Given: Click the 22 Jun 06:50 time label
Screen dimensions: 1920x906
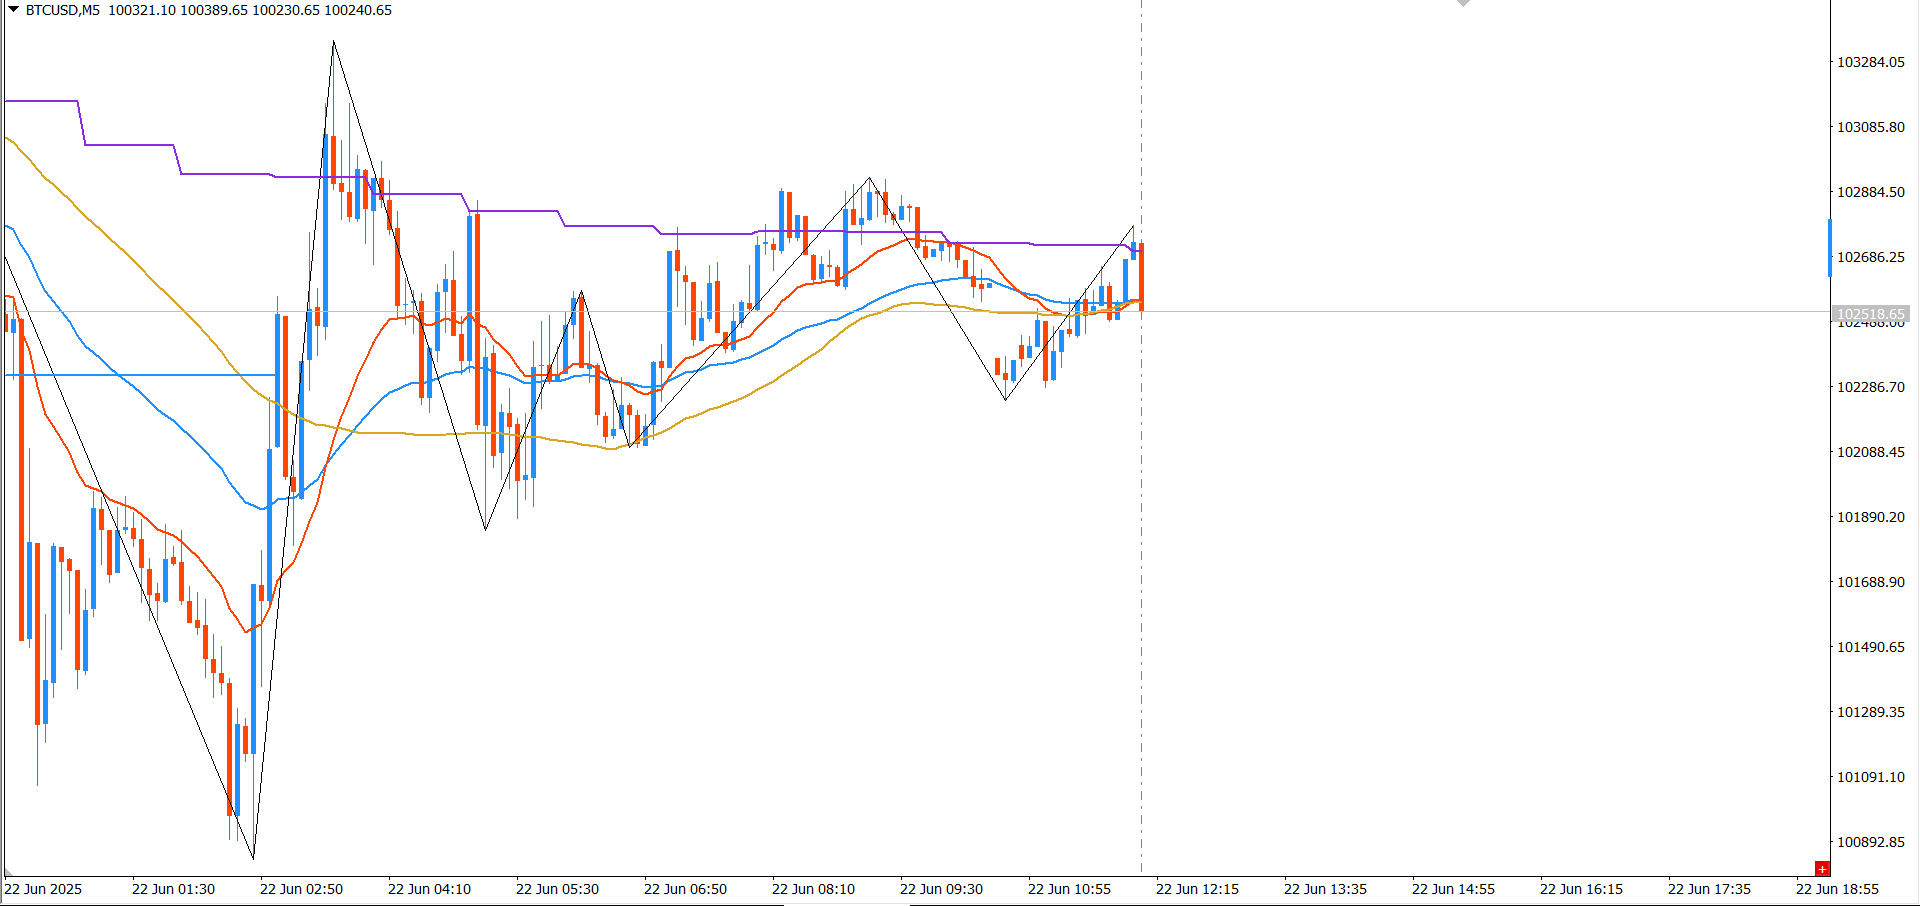Looking at the screenshot, I should click(x=685, y=889).
